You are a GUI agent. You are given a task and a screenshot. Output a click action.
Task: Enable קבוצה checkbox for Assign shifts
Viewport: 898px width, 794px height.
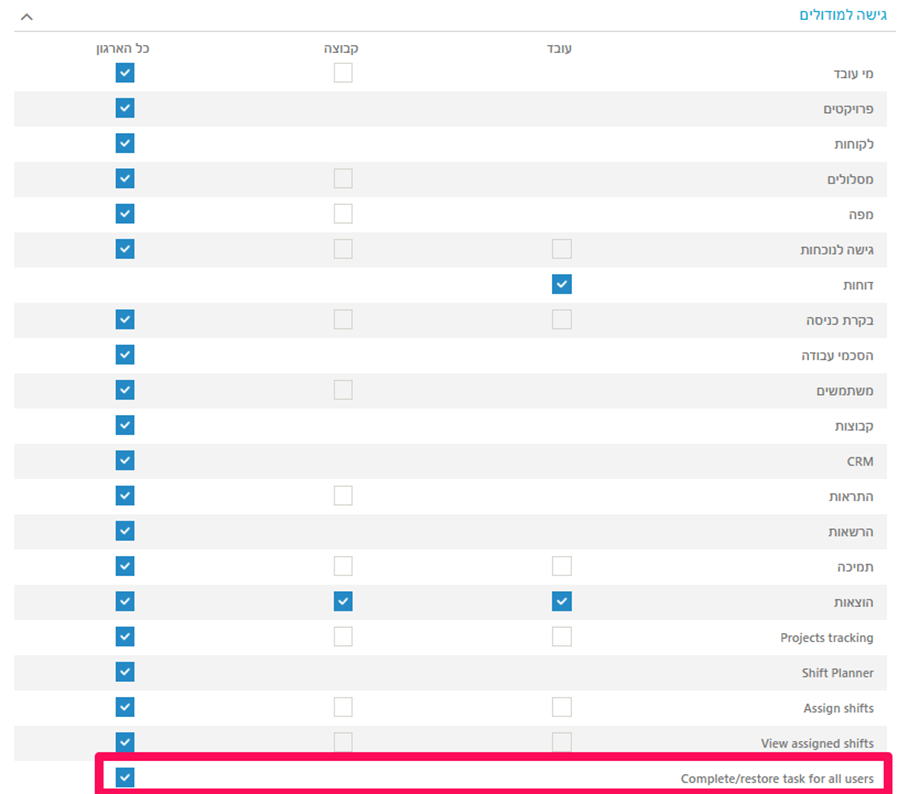point(343,707)
